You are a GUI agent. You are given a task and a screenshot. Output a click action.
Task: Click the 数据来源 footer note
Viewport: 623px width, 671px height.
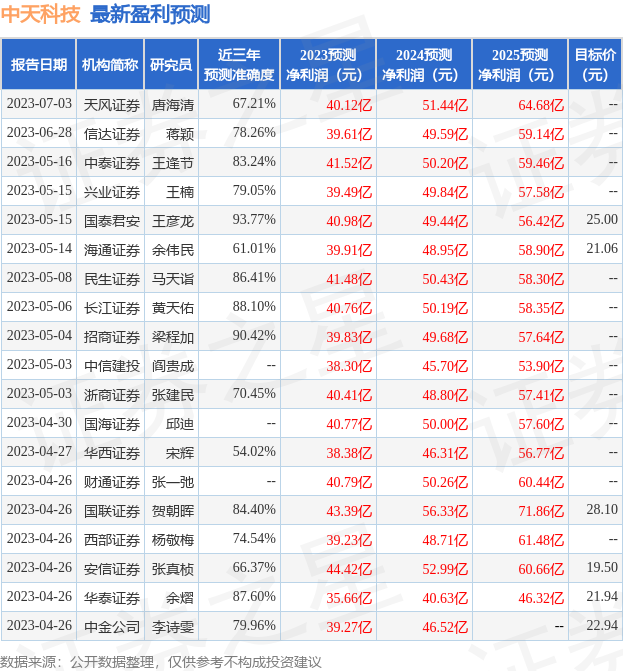click(160, 662)
